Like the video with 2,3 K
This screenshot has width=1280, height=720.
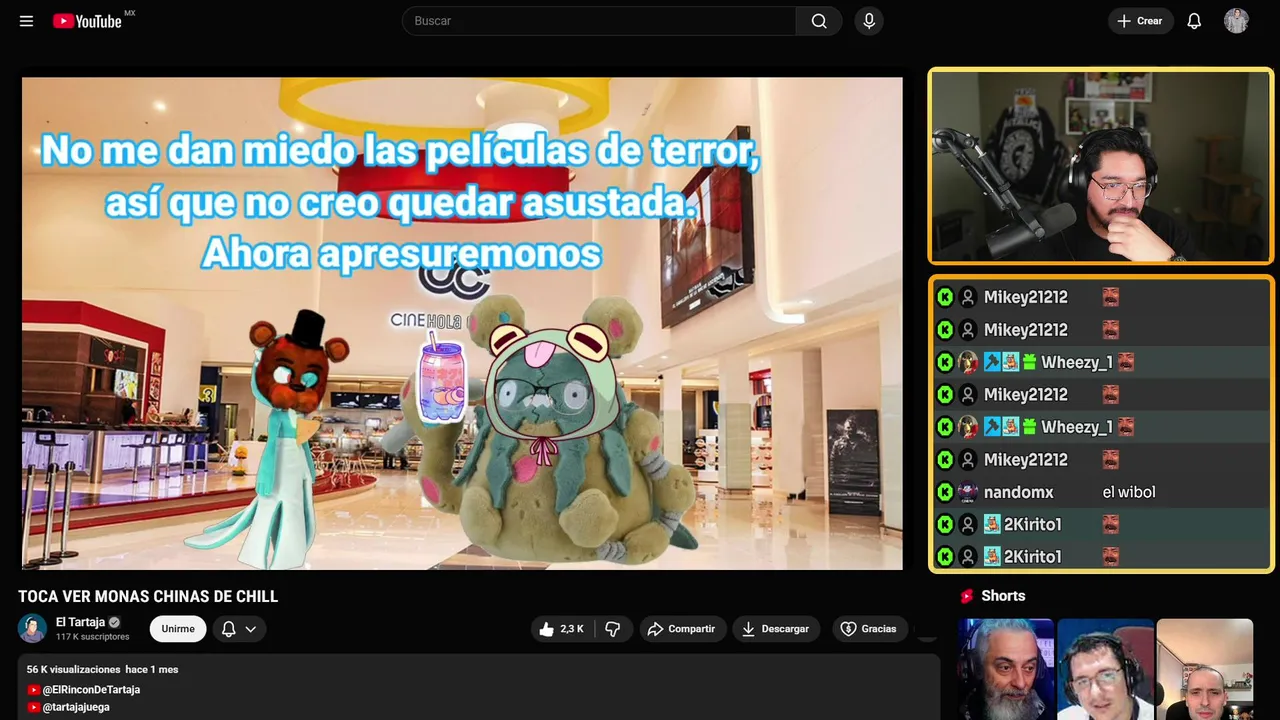coord(561,629)
